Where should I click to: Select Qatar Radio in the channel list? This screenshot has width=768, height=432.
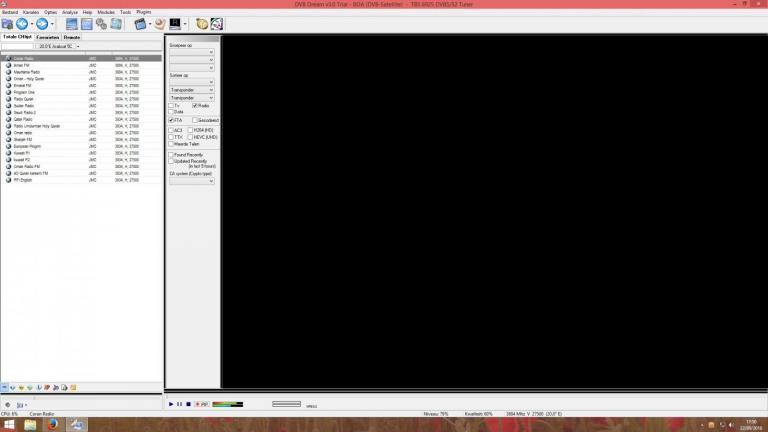[x=24, y=59]
